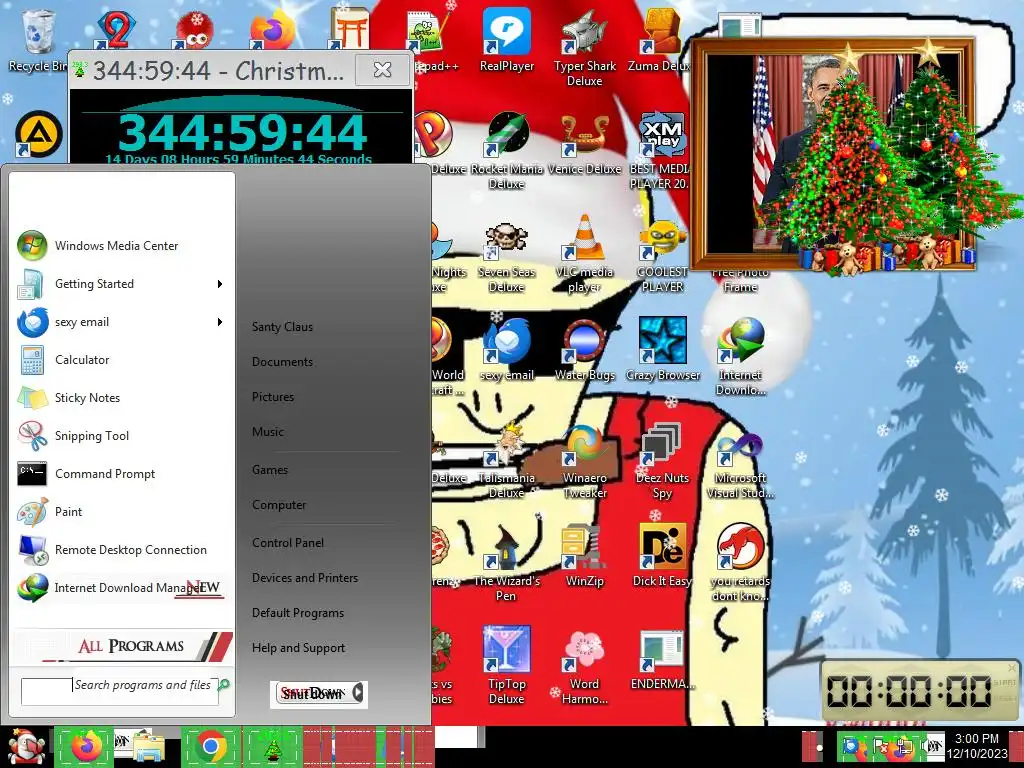This screenshot has width=1024, height=768.
Task: Open Help and Support
Action: pos(298,648)
